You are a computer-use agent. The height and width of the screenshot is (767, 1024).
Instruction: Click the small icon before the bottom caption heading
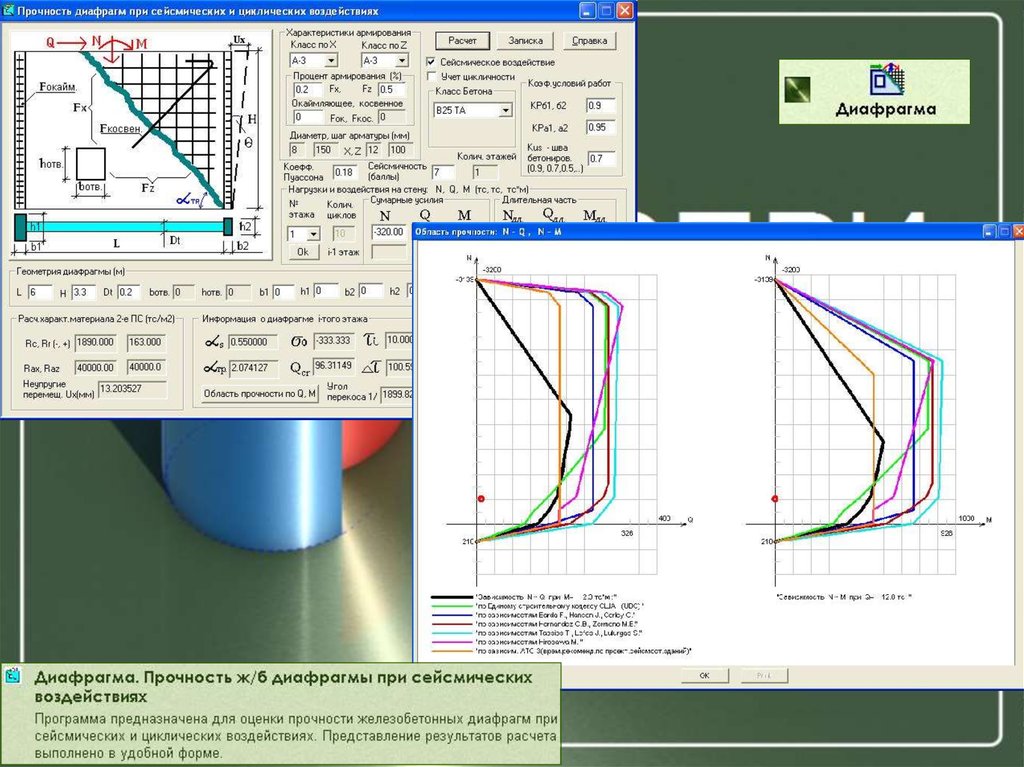pos(14,677)
